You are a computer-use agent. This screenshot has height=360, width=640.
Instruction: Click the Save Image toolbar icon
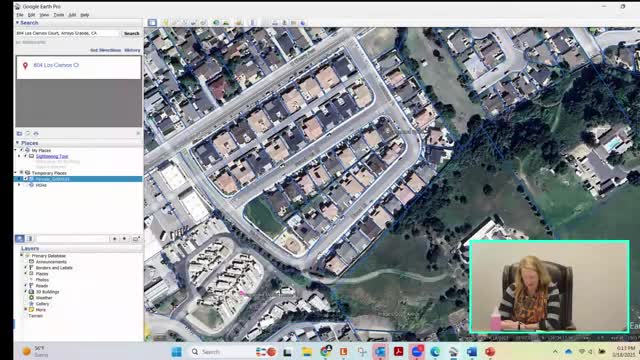pos(284,22)
